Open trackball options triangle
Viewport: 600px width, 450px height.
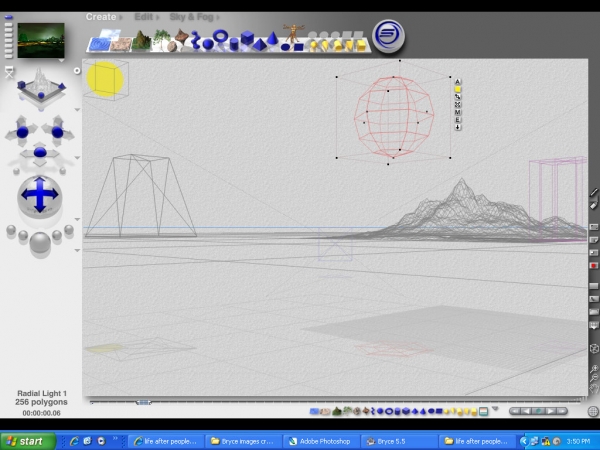tap(77, 219)
